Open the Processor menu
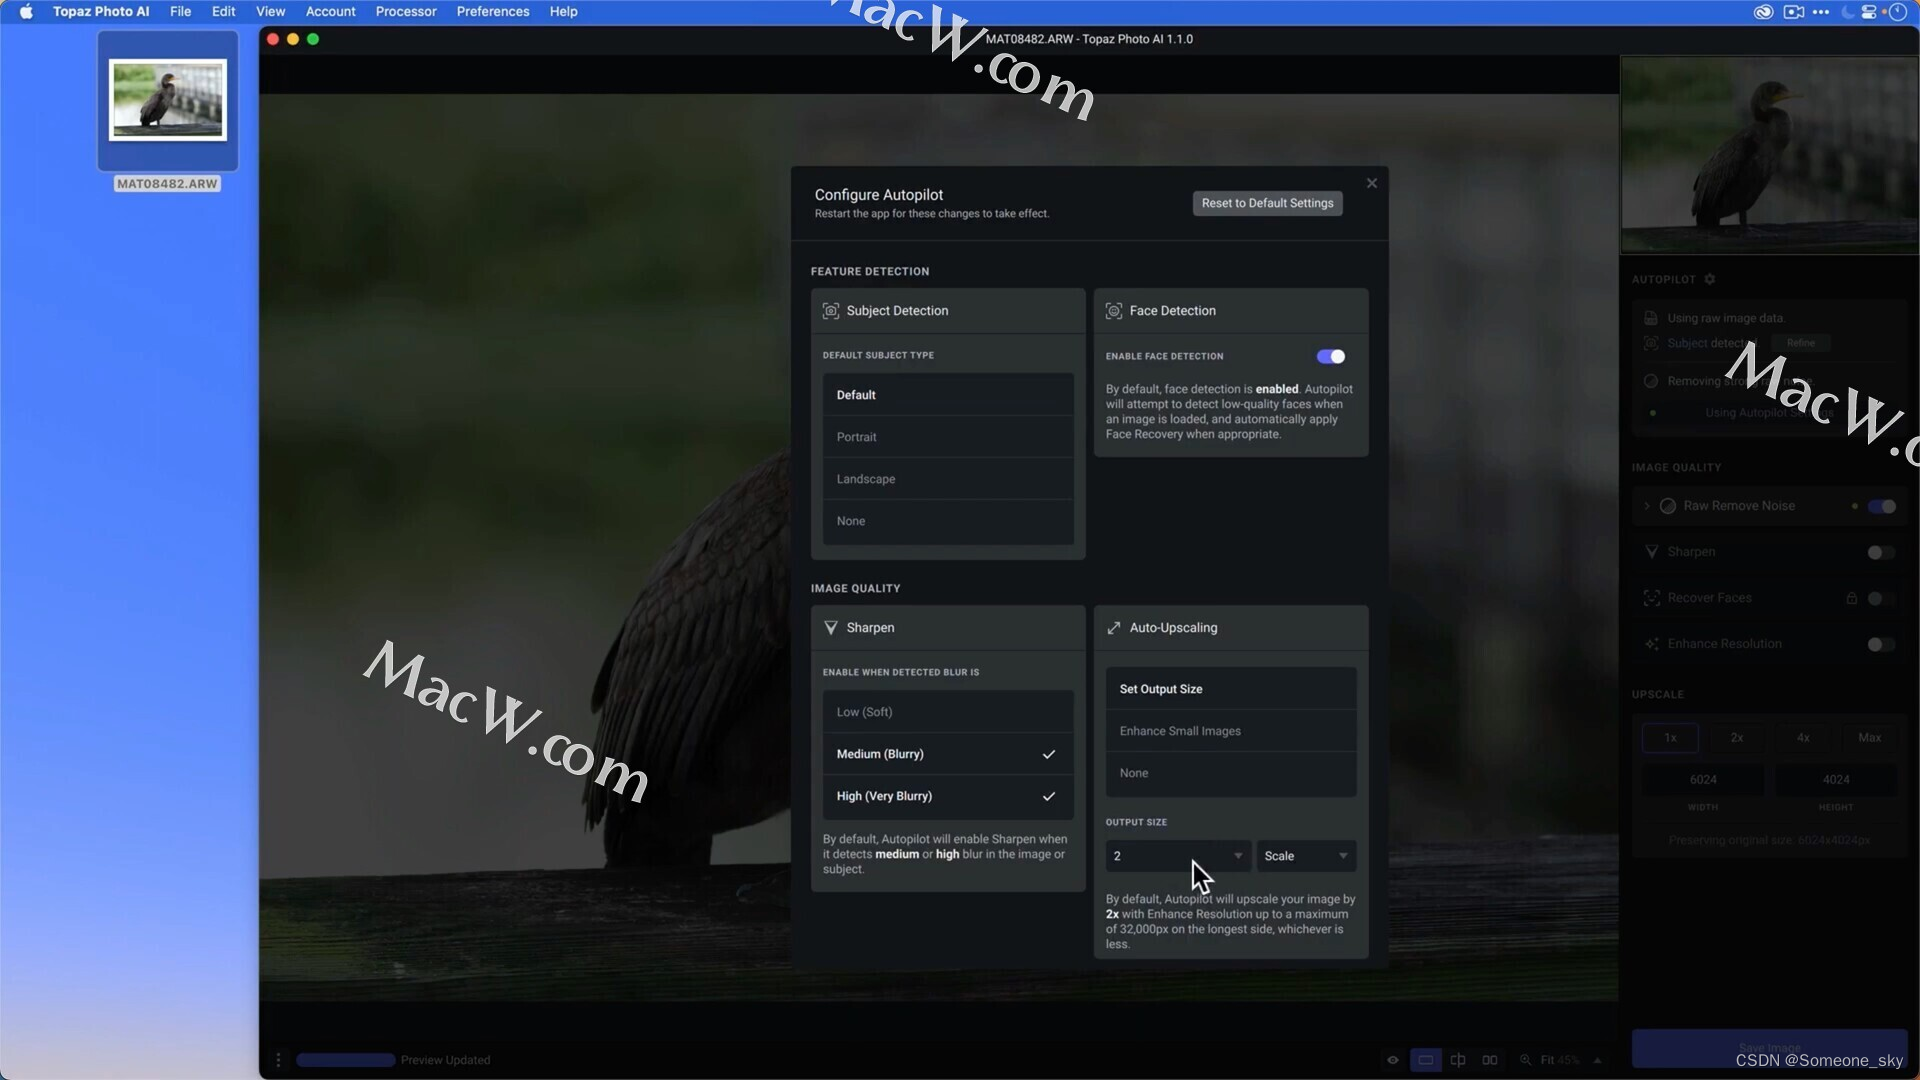 click(406, 12)
